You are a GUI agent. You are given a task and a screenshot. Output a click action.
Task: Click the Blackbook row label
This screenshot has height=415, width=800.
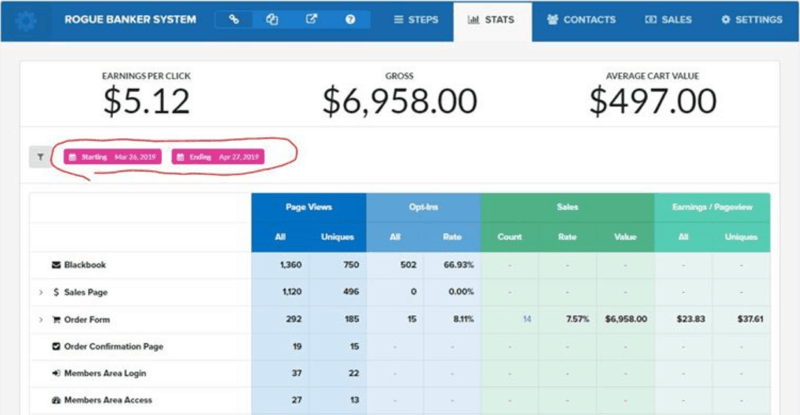coord(85,265)
